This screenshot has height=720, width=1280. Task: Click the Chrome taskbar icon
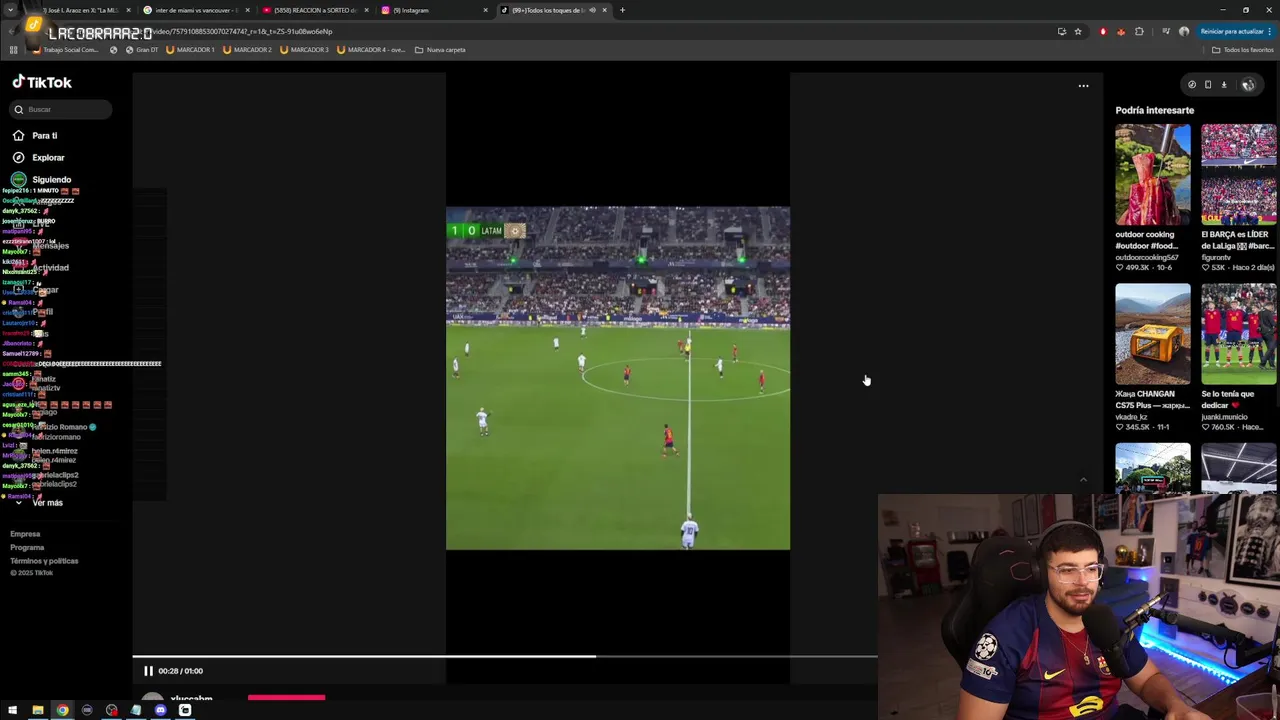tap(62, 710)
